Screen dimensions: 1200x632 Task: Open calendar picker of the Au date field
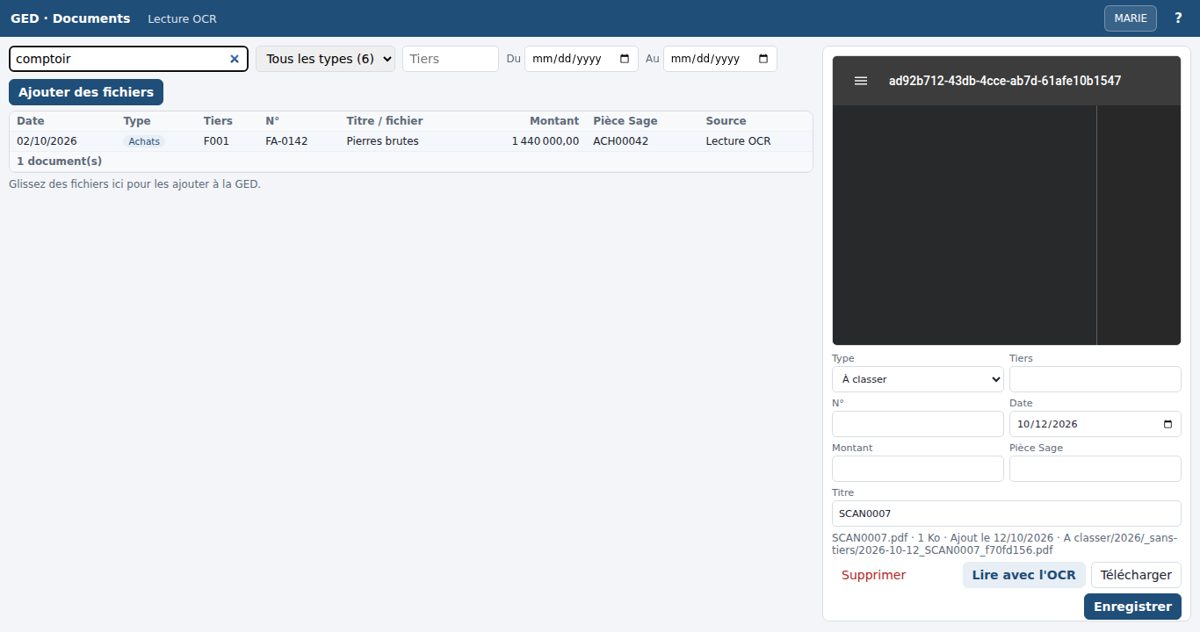764,59
